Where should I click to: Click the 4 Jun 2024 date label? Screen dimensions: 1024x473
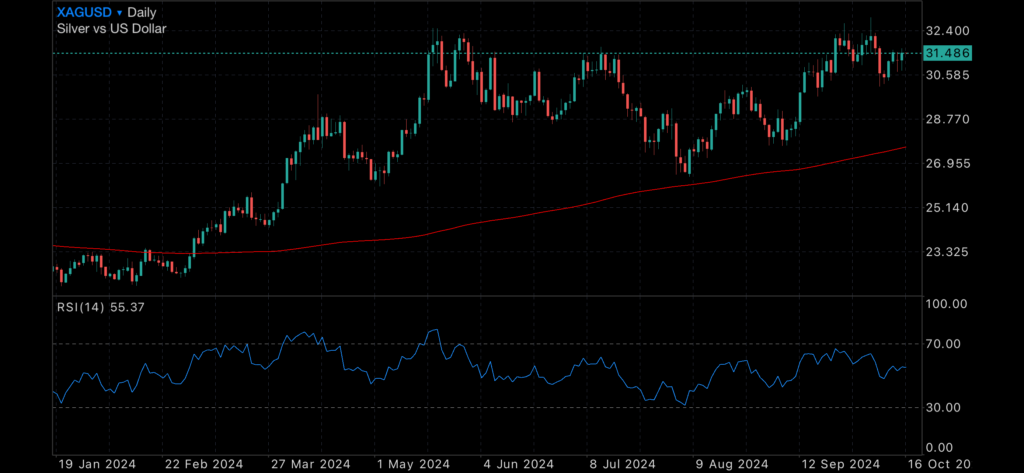point(520,464)
